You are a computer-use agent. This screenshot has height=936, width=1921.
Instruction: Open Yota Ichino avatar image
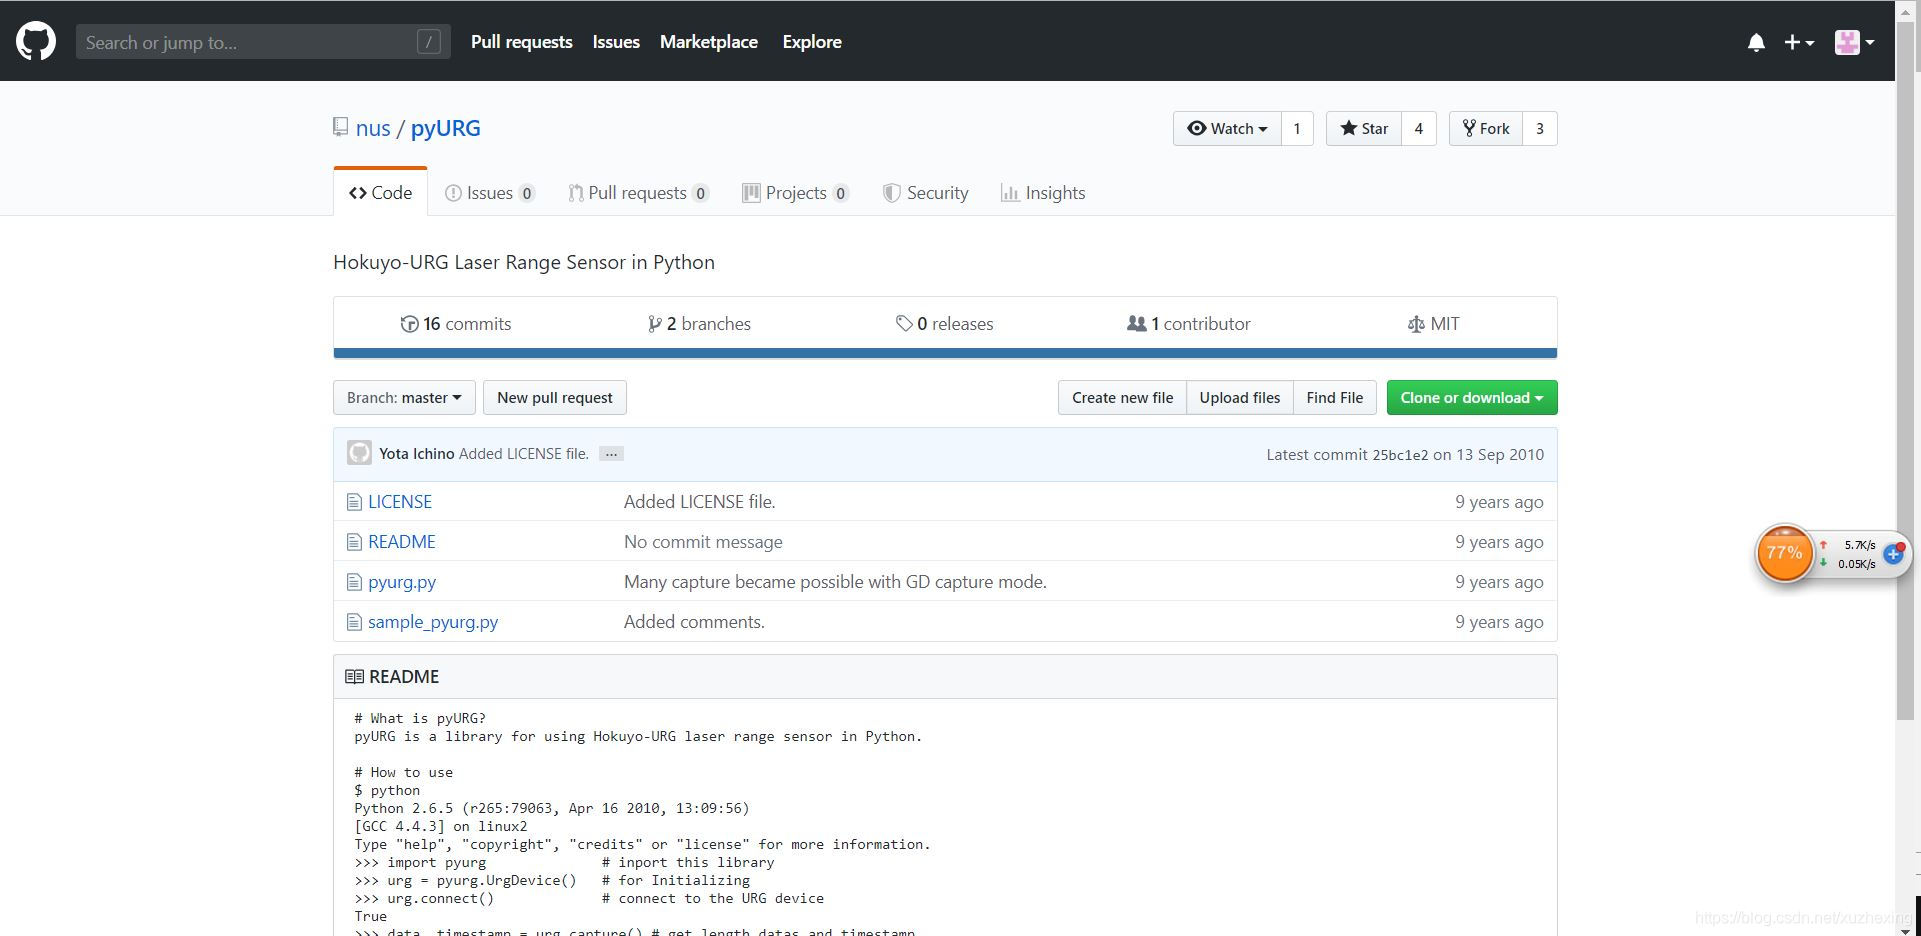click(359, 453)
